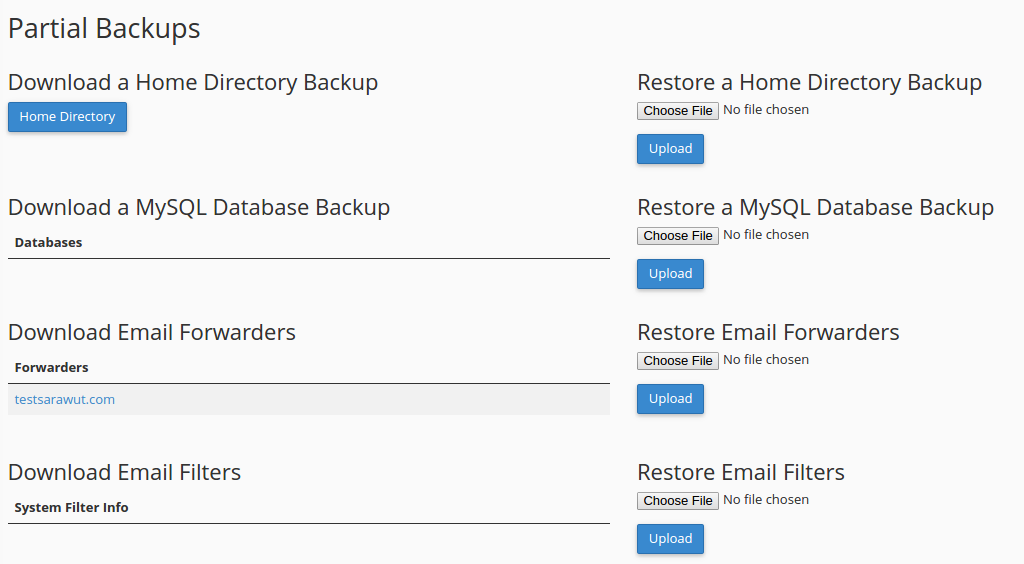Download the testsarawut.com forwarders backup
Image resolution: width=1024 pixels, height=564 pixels.
point(65,400)
